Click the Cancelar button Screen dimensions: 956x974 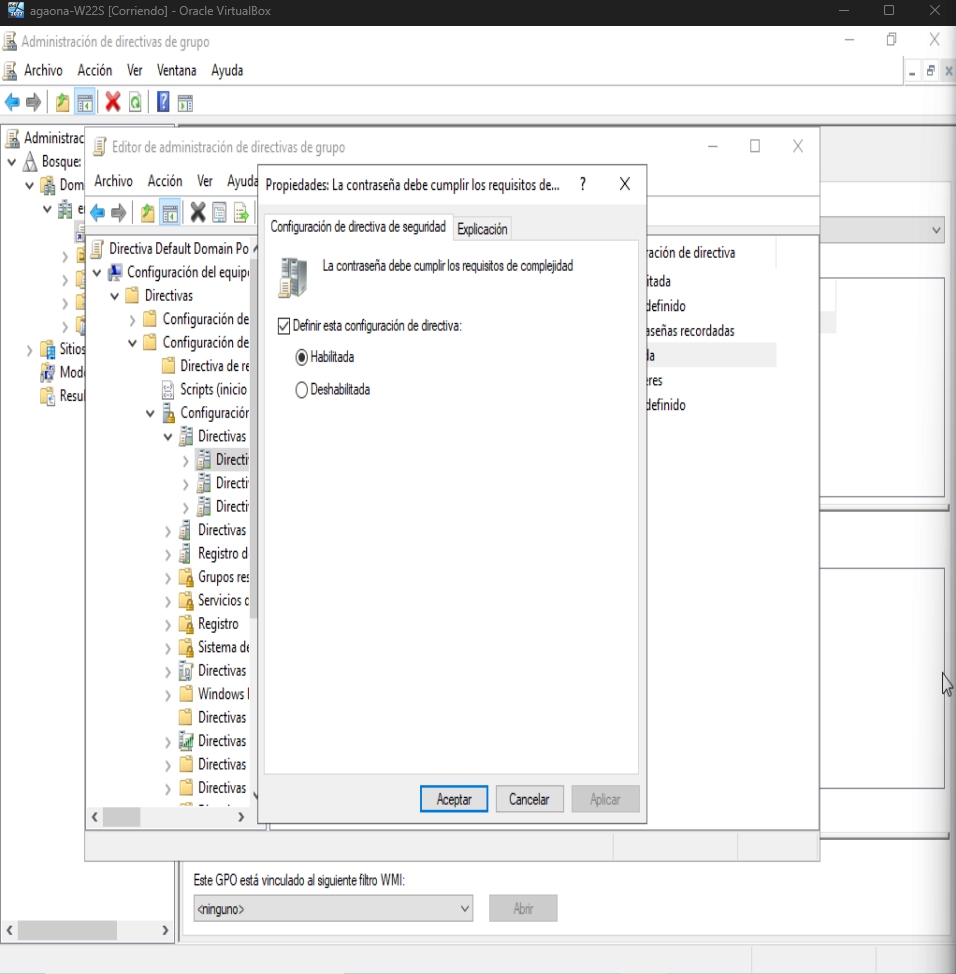coord(529,799)
